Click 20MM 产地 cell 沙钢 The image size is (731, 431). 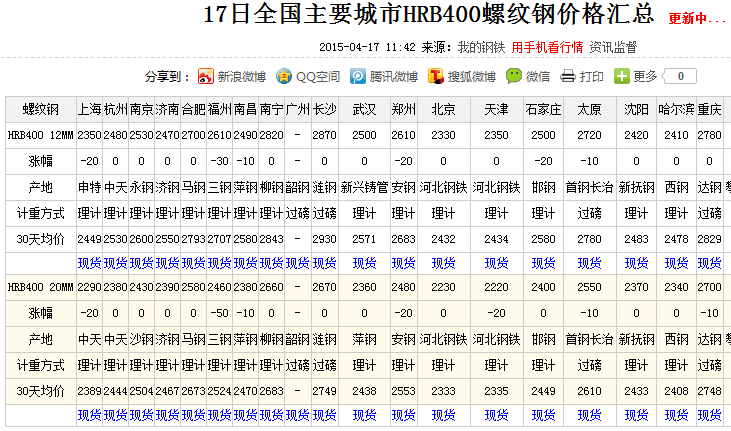(x=141, y=340)
